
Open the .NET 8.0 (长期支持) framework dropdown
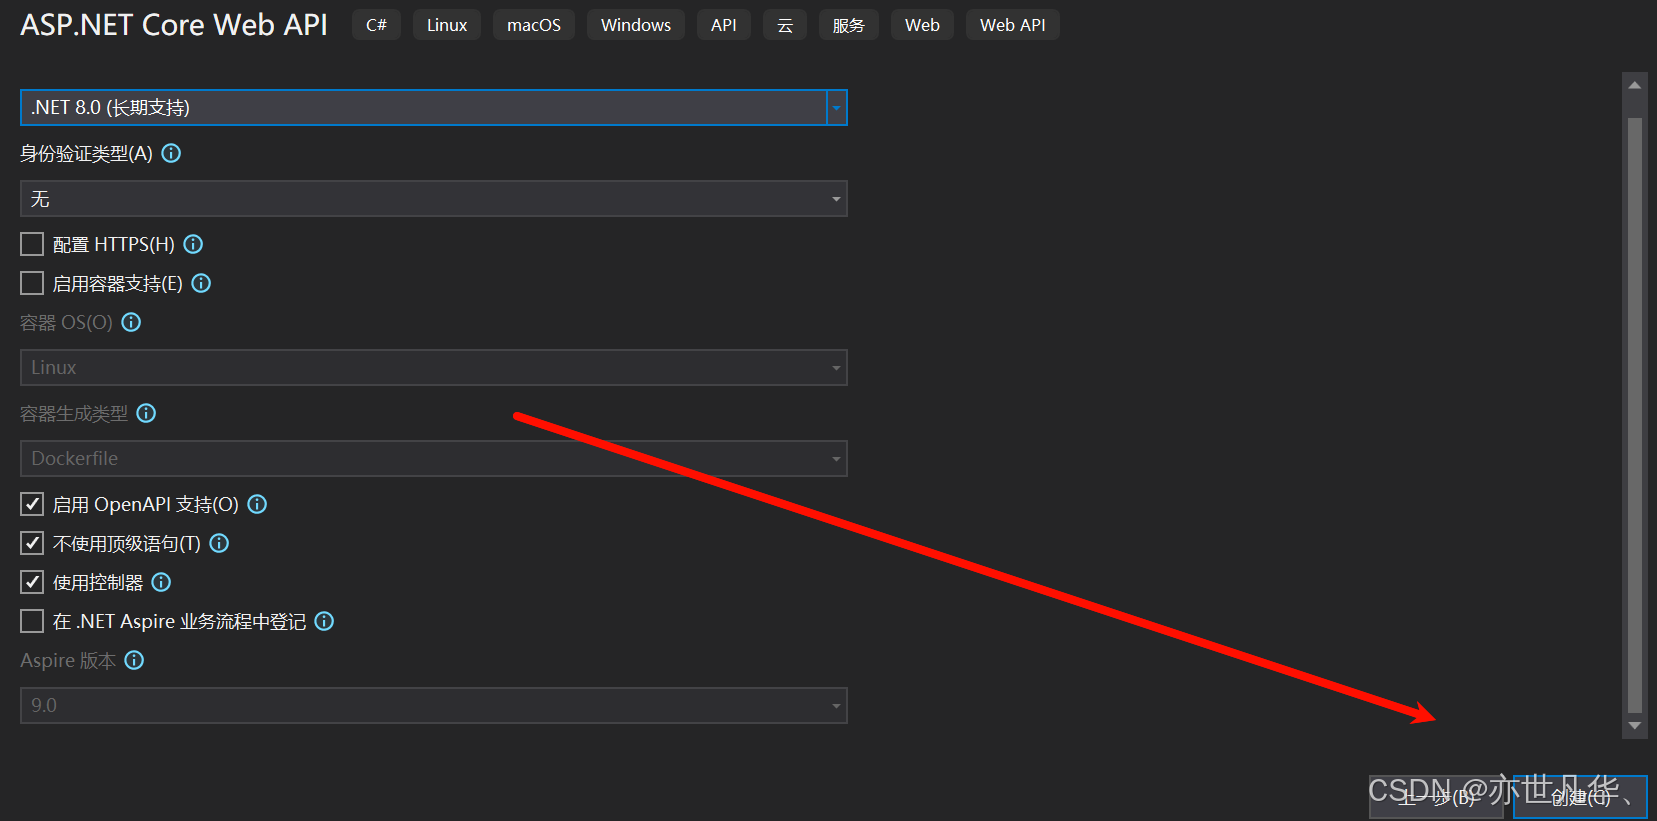434,108
